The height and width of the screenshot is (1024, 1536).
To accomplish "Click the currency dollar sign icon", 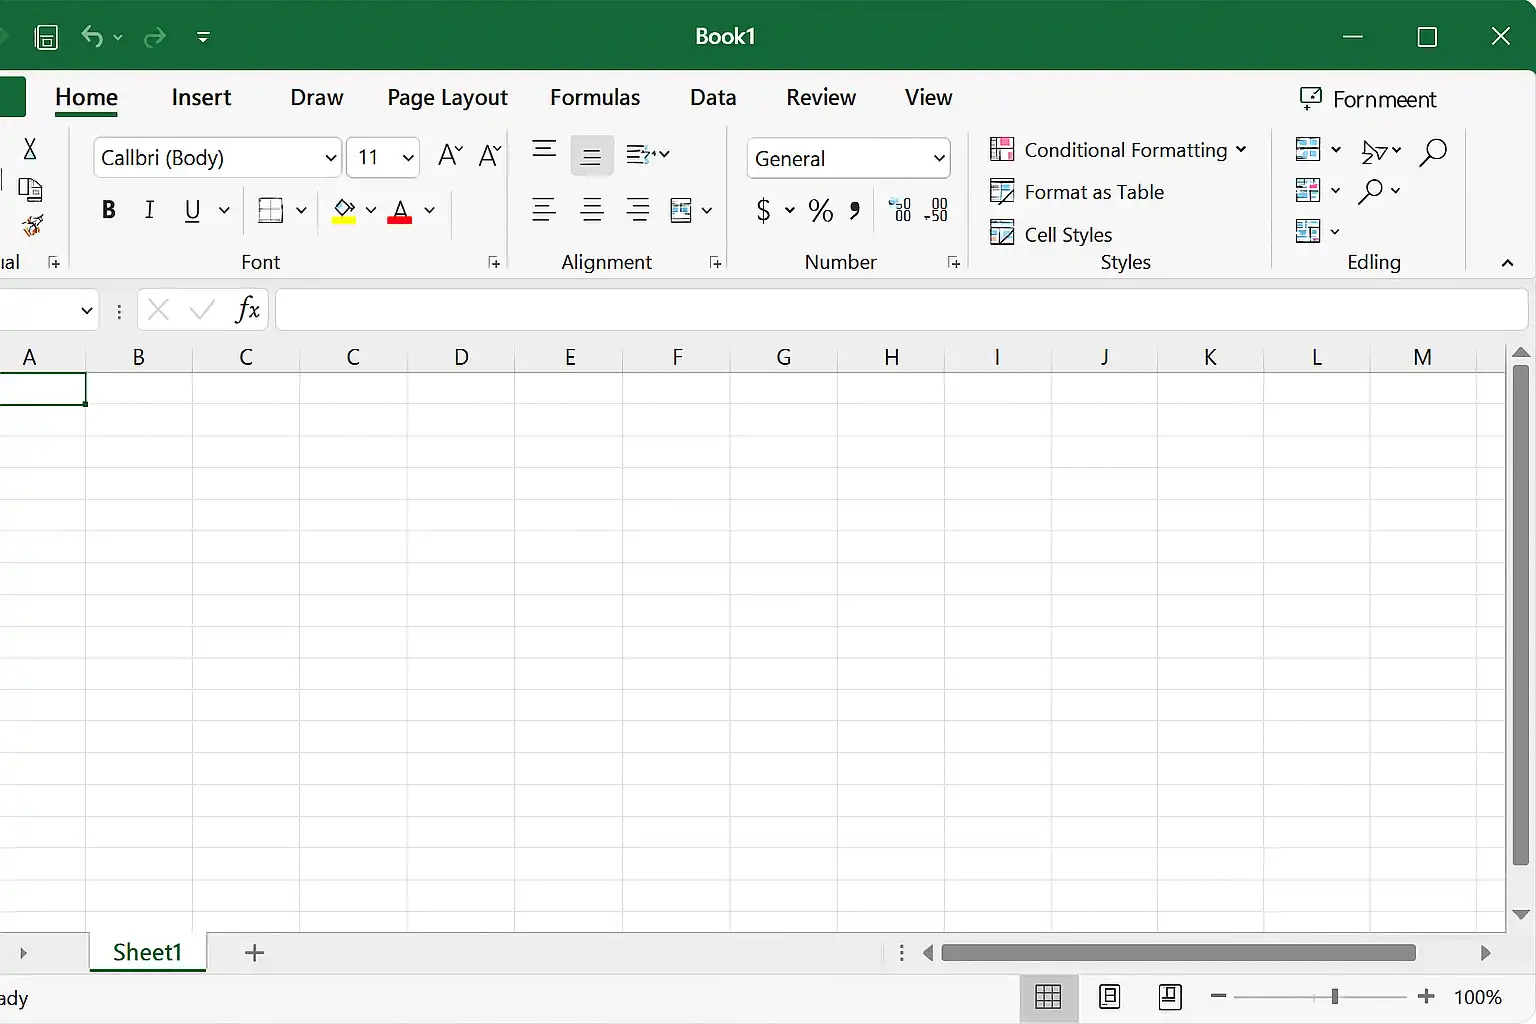I will pos(764,211).
